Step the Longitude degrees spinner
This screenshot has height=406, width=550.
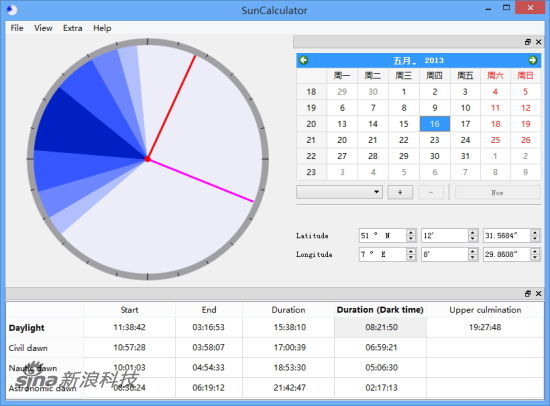411,254
